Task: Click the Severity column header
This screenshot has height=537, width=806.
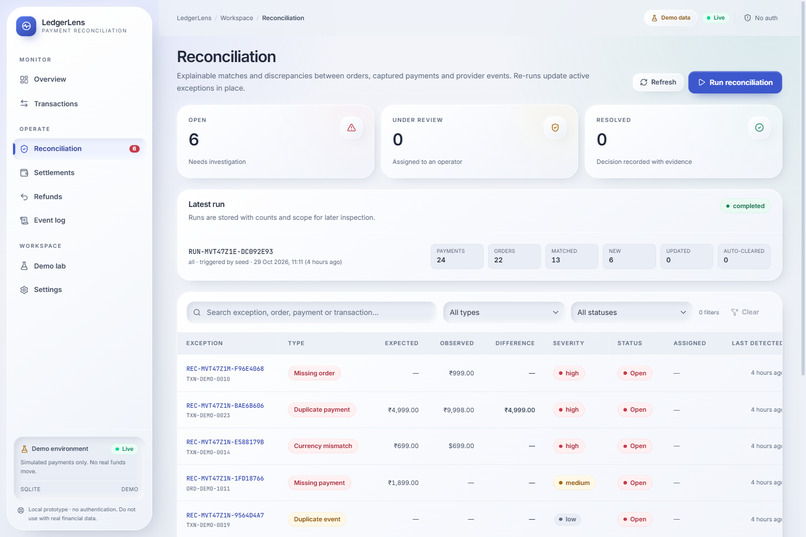Action: [569, 343]
